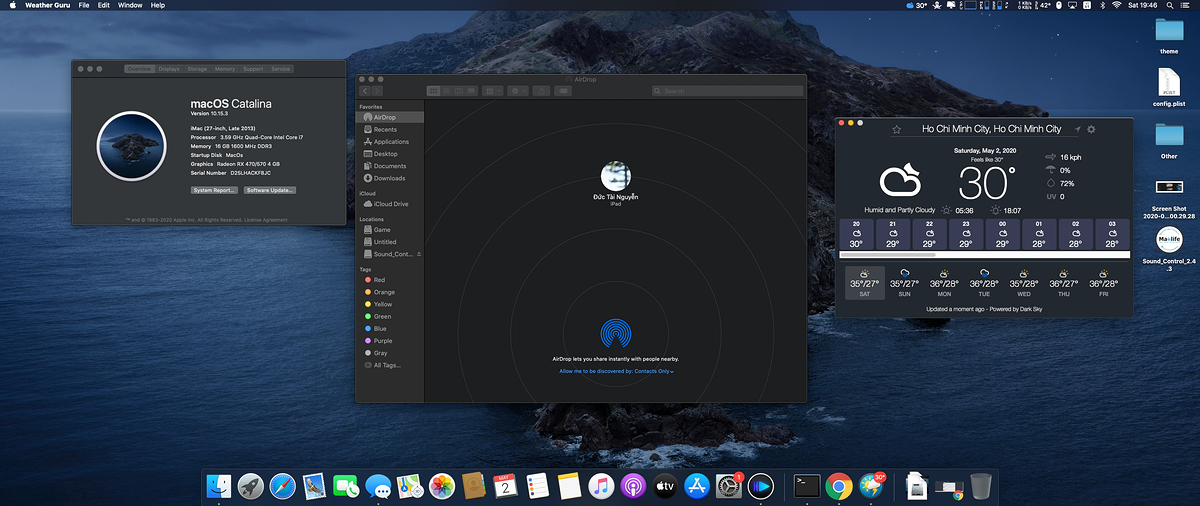
Task: Open Terminal from the Dock
Action: (x=807, y=486)
